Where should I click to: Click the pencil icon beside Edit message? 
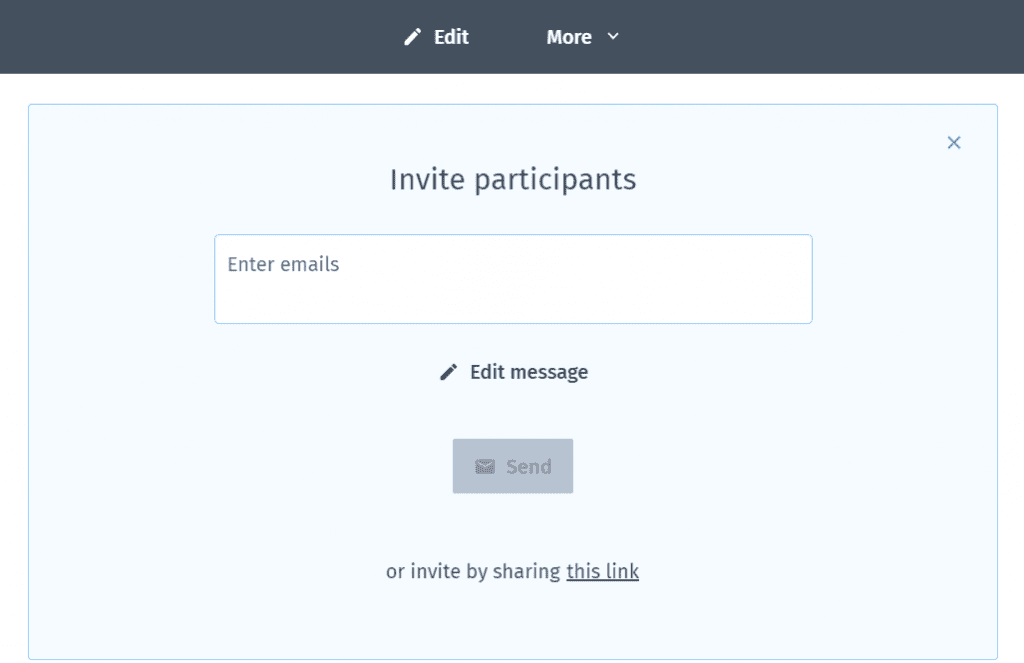[448, 372]
